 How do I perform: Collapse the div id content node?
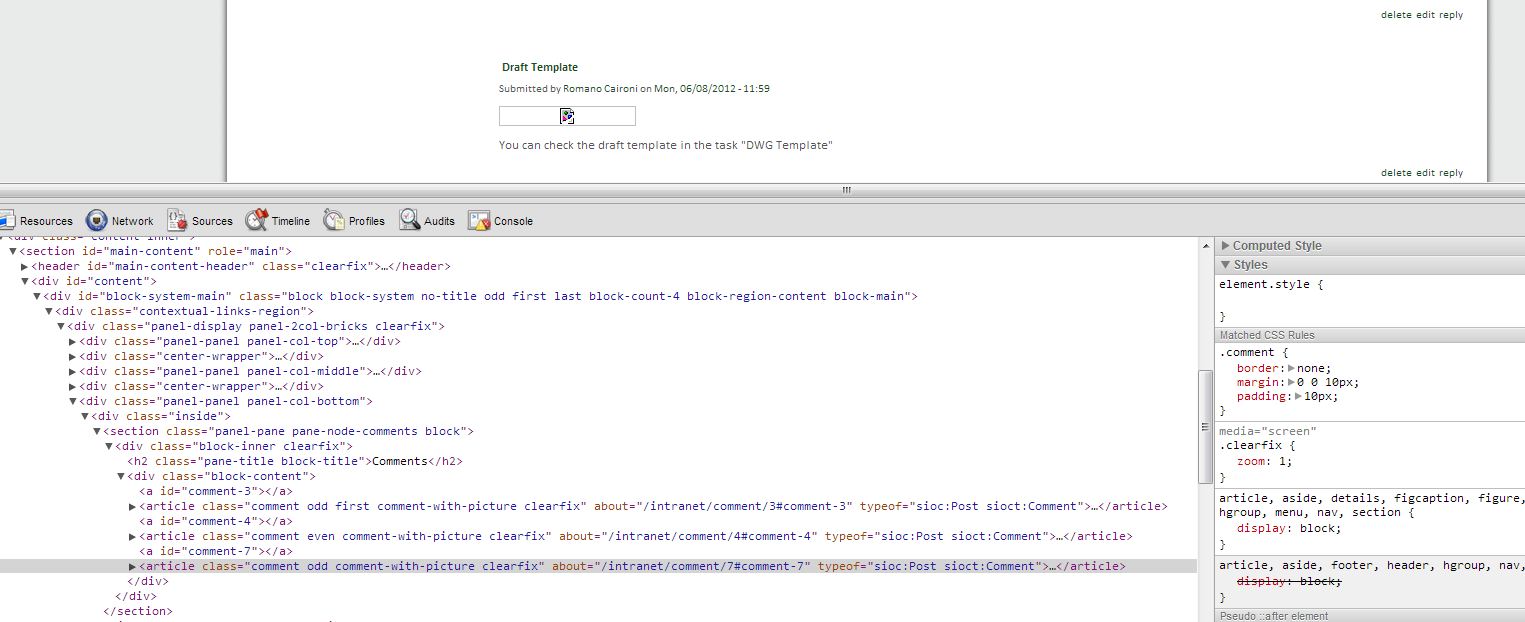[x=25, y=281]
